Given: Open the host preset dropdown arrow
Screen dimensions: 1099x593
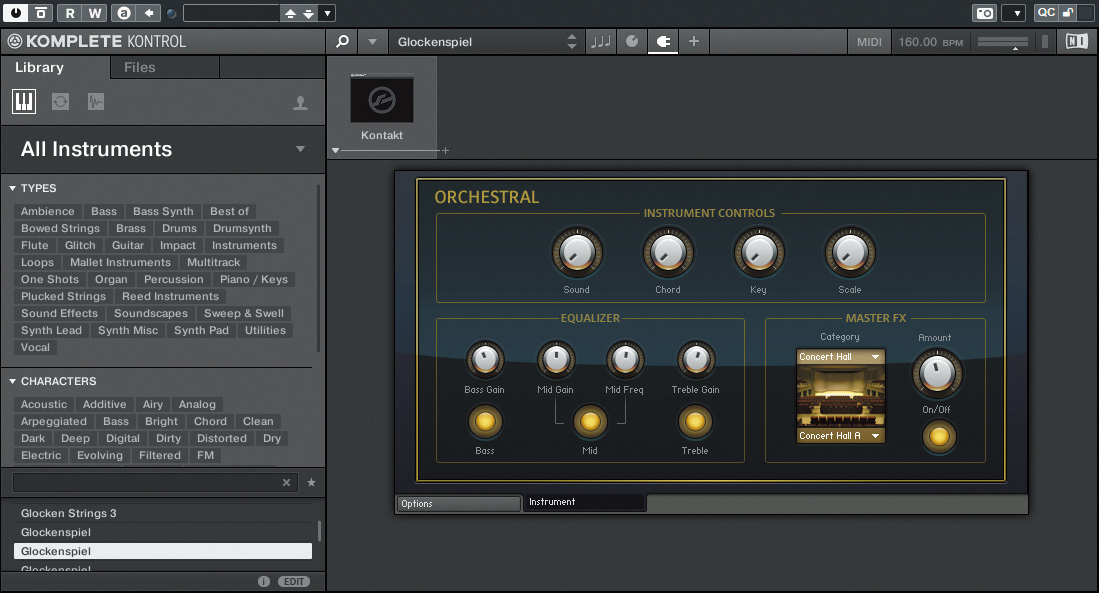Looking at the screenshot, I should (327, 13).
